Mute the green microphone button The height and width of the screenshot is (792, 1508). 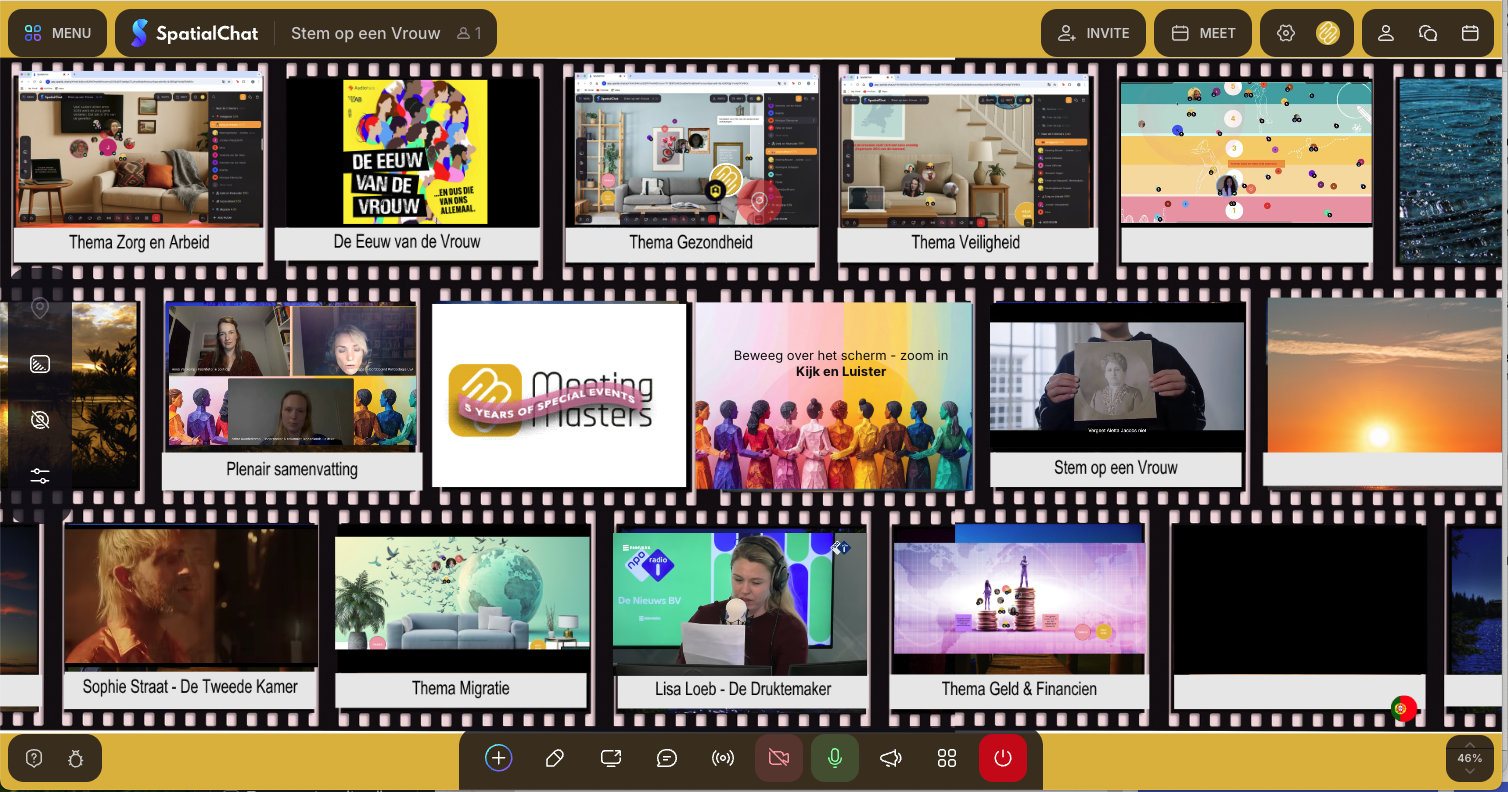coord(834,758)
